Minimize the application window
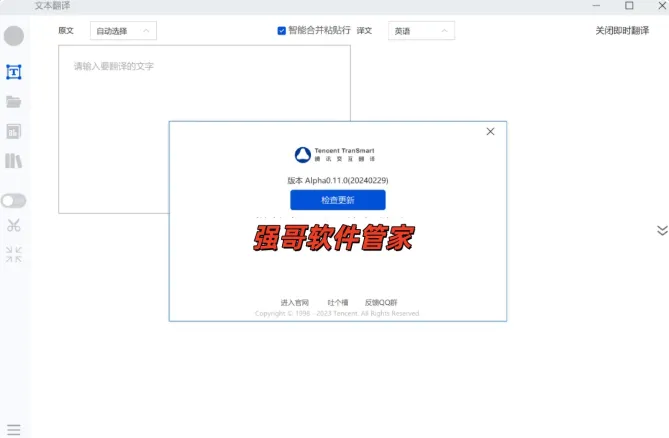The width and height of the screenshot is (669, 438). point(596,6)
